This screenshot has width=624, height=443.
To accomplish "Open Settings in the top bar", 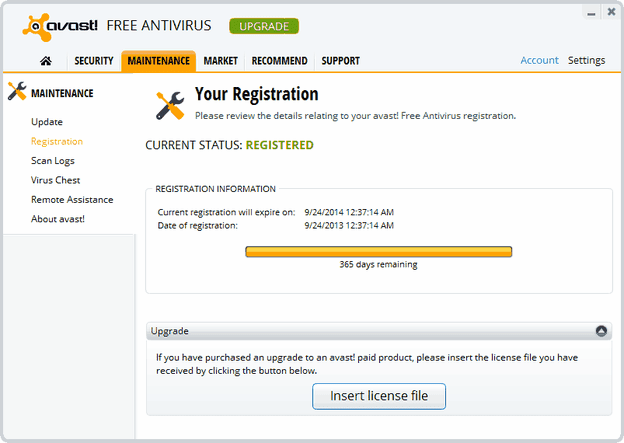I will point(586,60).
